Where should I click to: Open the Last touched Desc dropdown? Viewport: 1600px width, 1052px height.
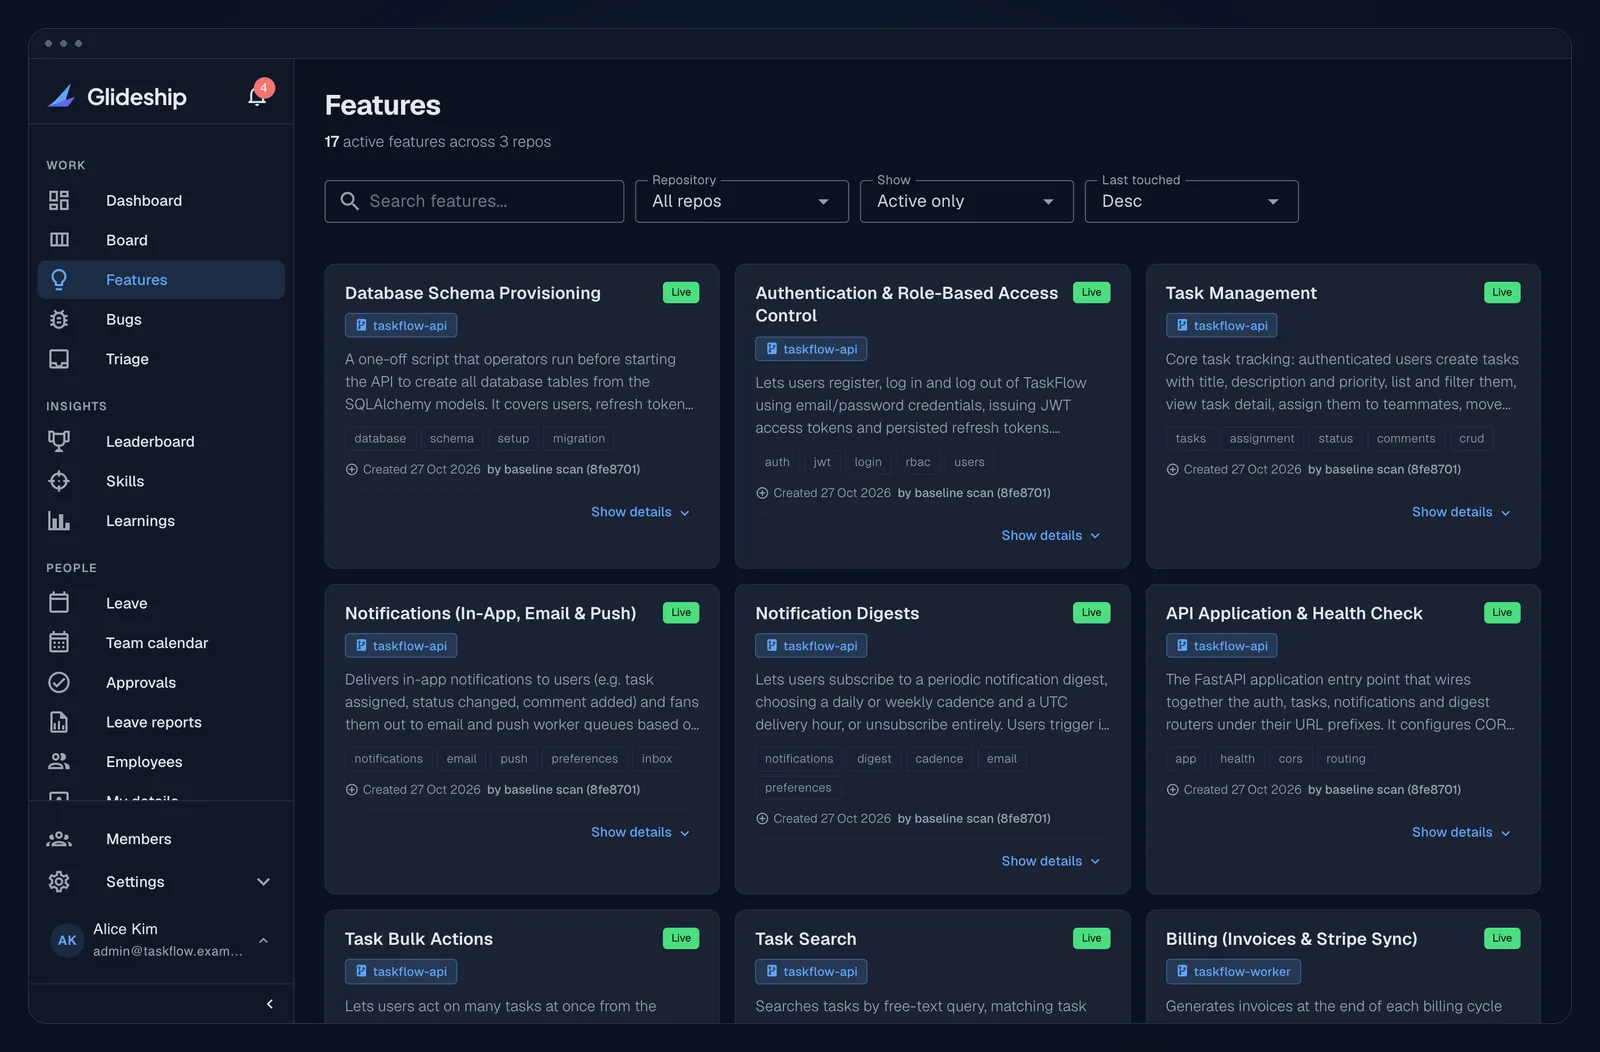(x=1192, y=201)
